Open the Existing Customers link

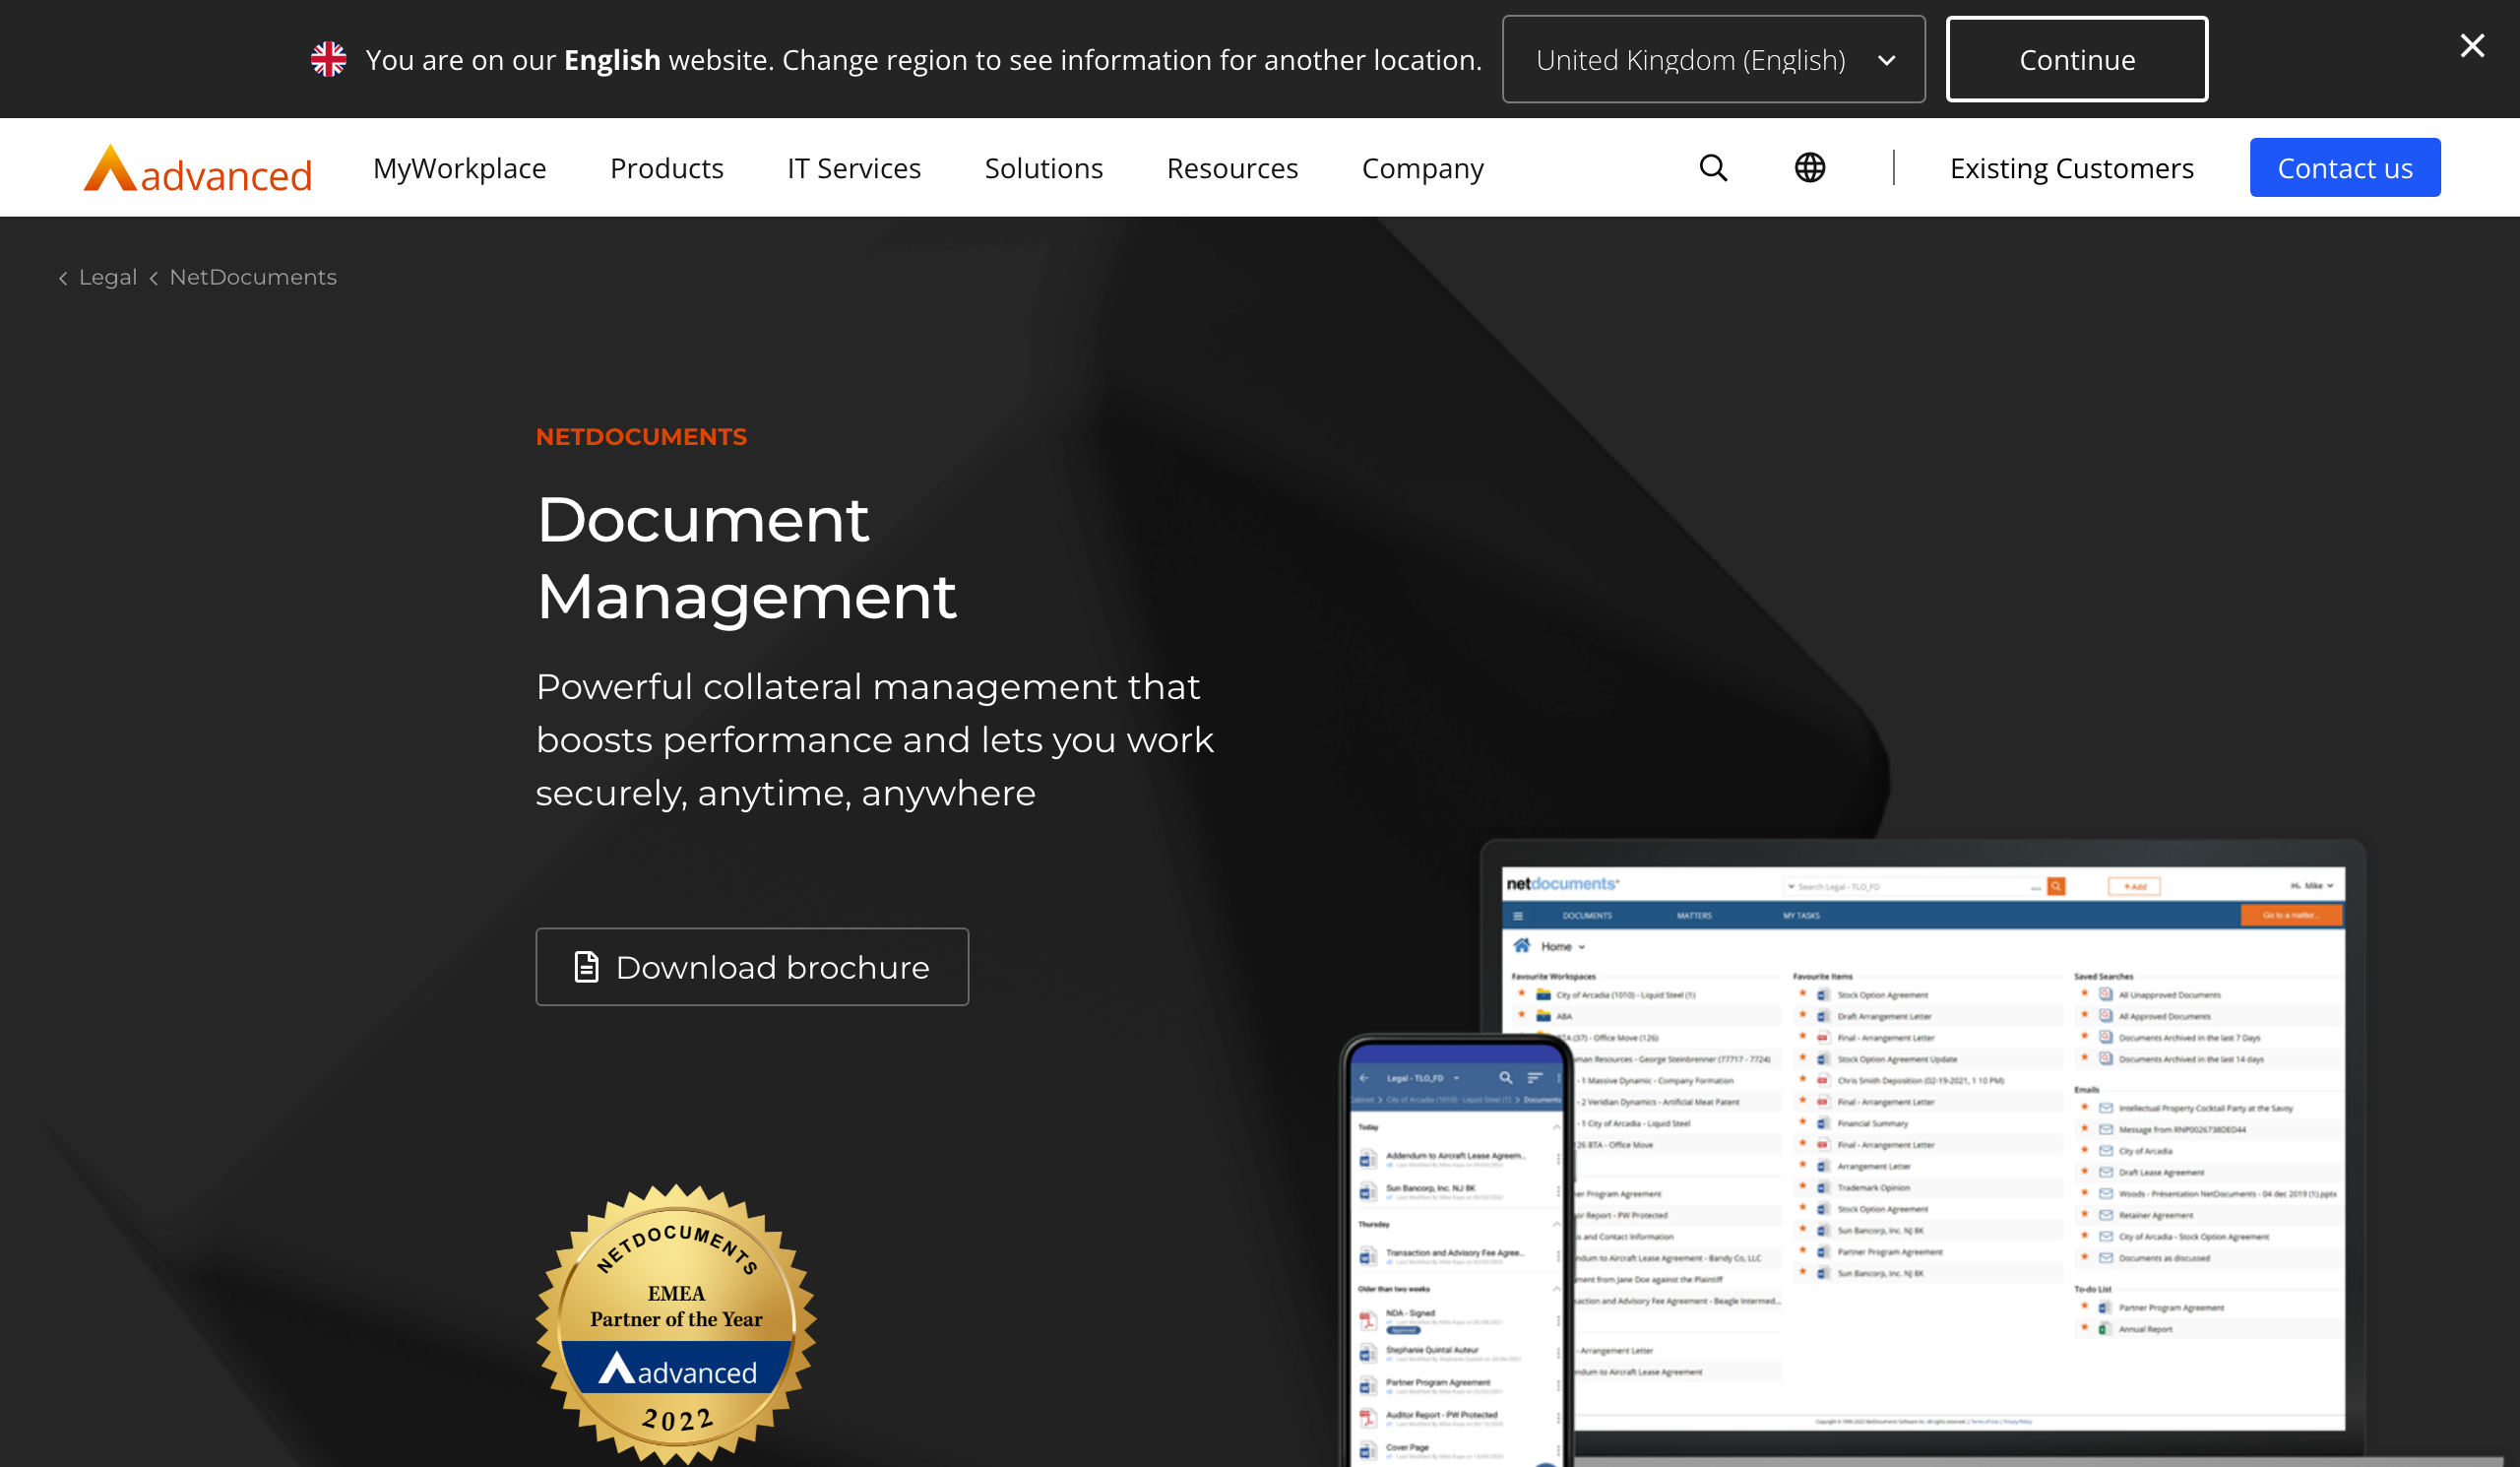pos(2071,168)
